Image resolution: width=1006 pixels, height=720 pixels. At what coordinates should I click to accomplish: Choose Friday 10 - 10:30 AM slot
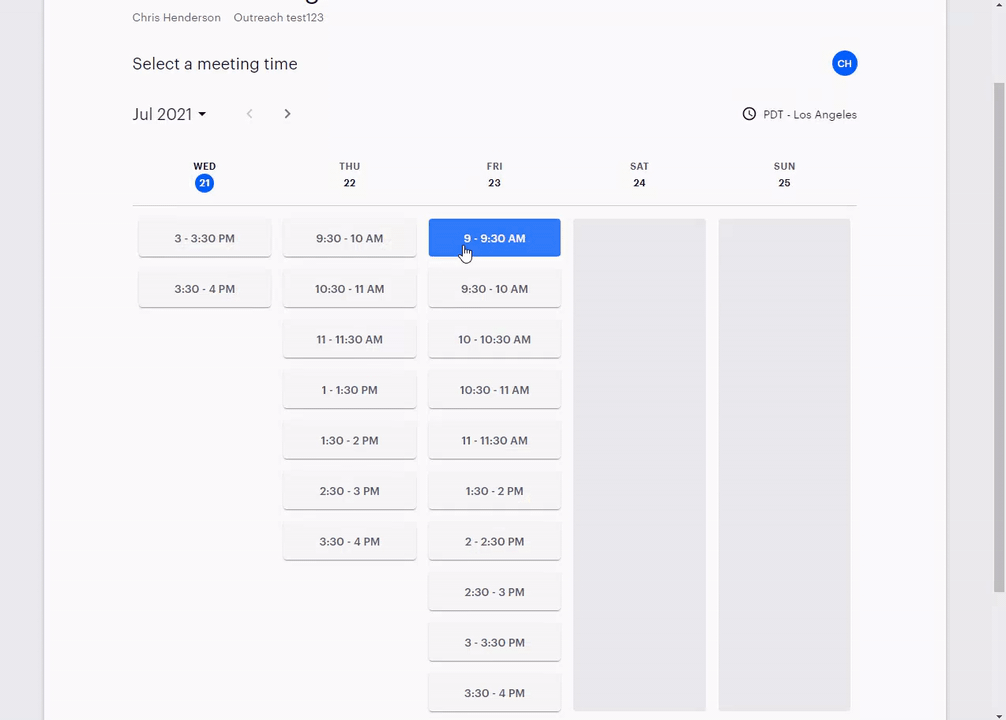coord(494,339)
